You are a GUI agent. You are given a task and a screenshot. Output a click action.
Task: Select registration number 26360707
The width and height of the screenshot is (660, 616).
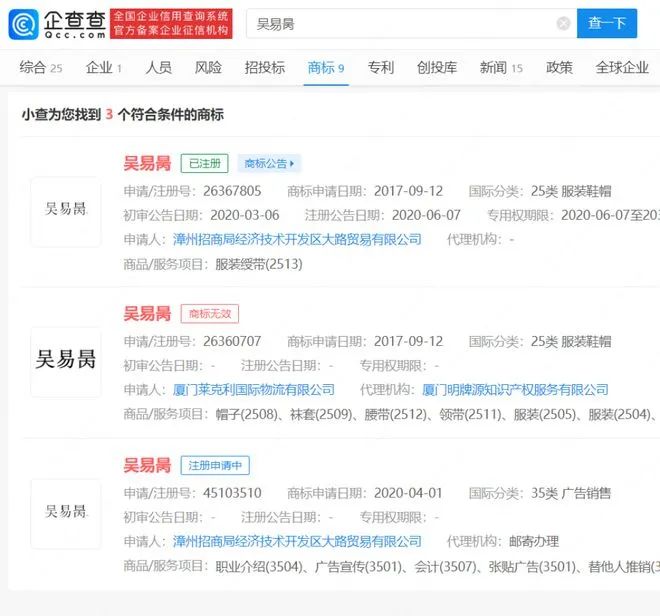tap(232, 341)
